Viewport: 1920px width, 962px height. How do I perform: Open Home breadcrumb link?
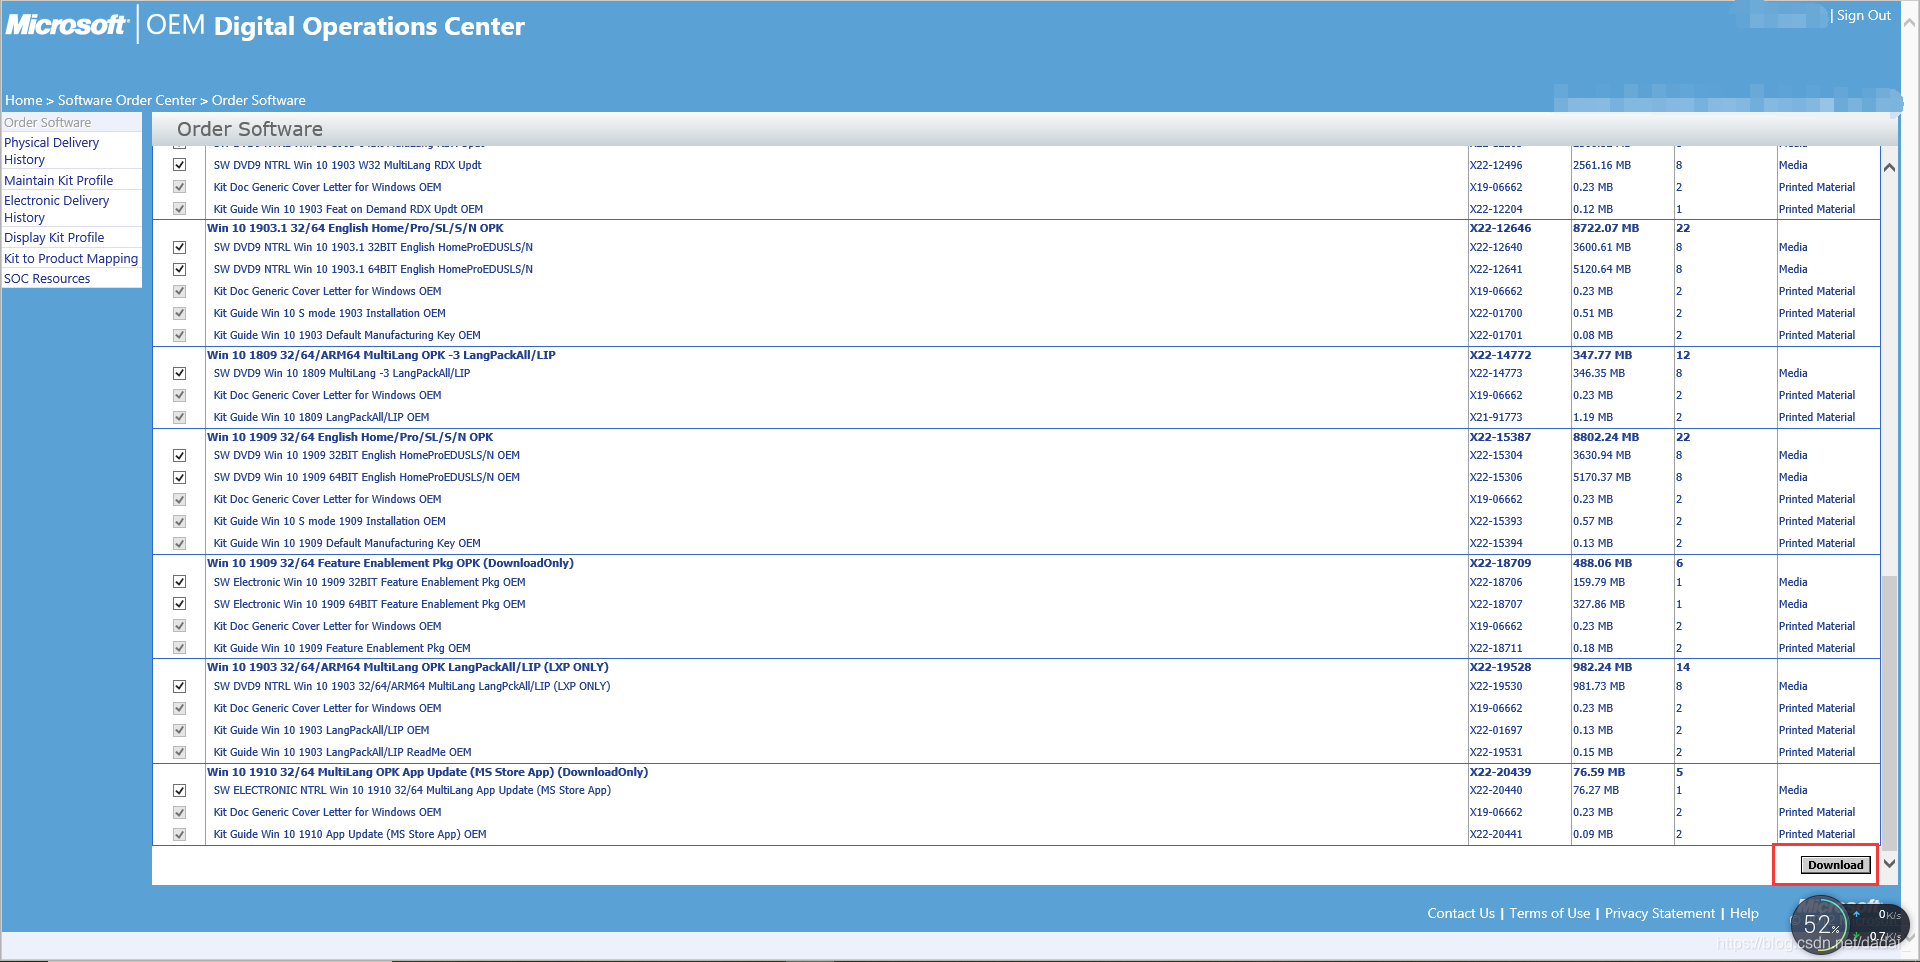24,100
